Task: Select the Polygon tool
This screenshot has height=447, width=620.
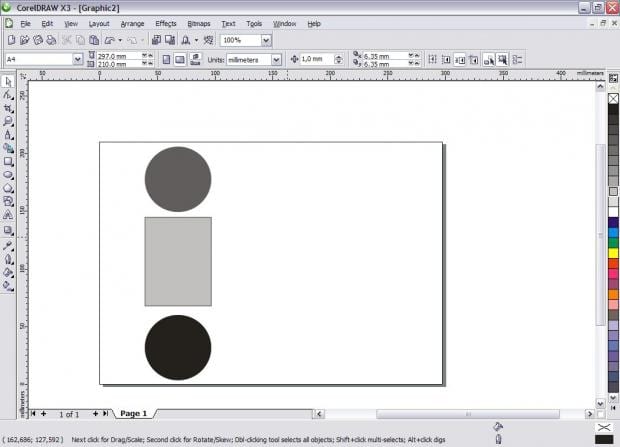Action: pyautogui.click(x=8, y=188)
